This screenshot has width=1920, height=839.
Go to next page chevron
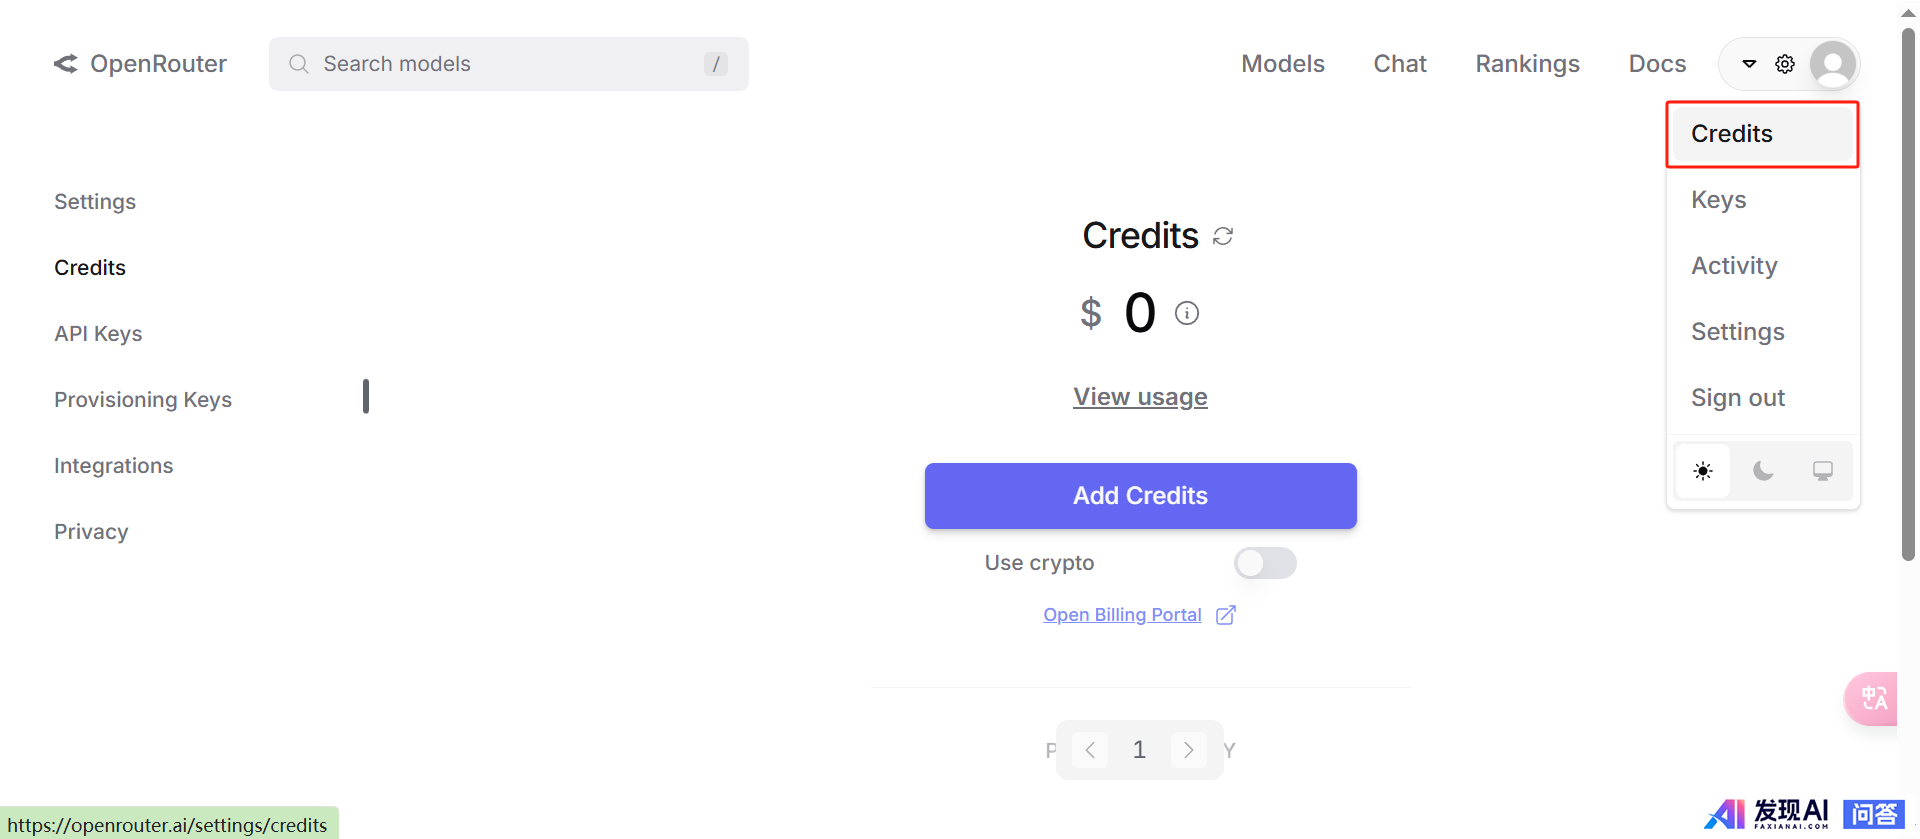pos(1188,750)
